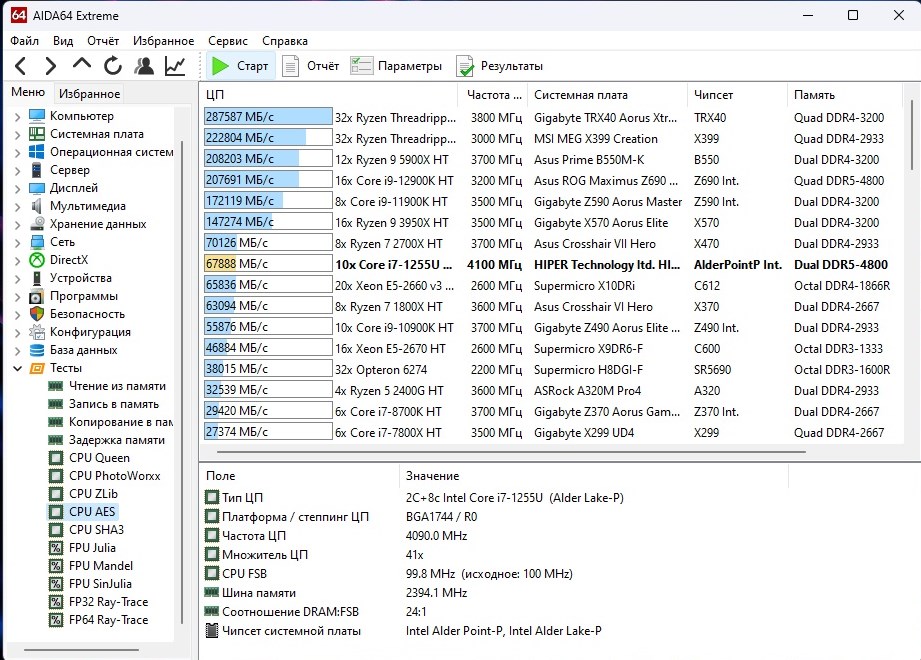
Task: Click the forward navigation arrow icon
Action: pyautogui.click(x=51, y=67)
